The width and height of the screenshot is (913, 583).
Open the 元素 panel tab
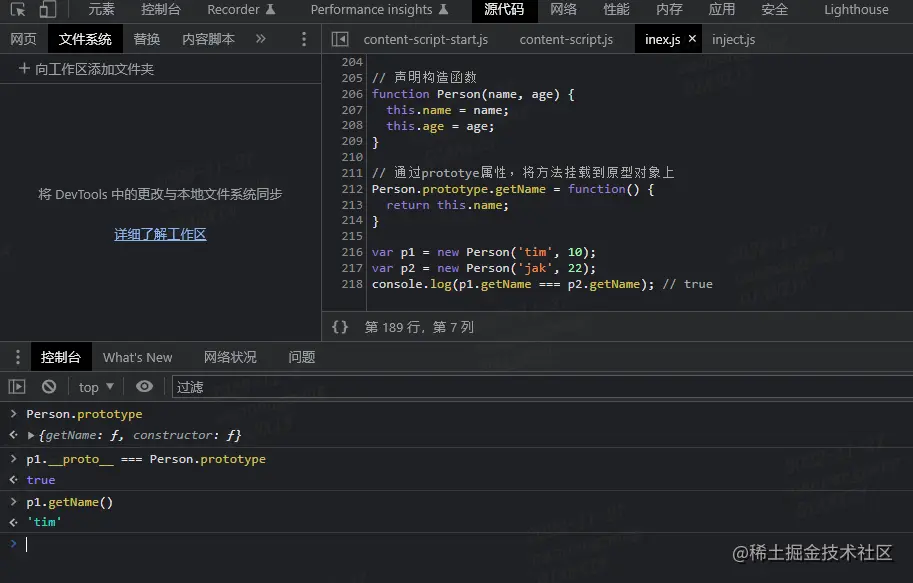click(101, 9)
